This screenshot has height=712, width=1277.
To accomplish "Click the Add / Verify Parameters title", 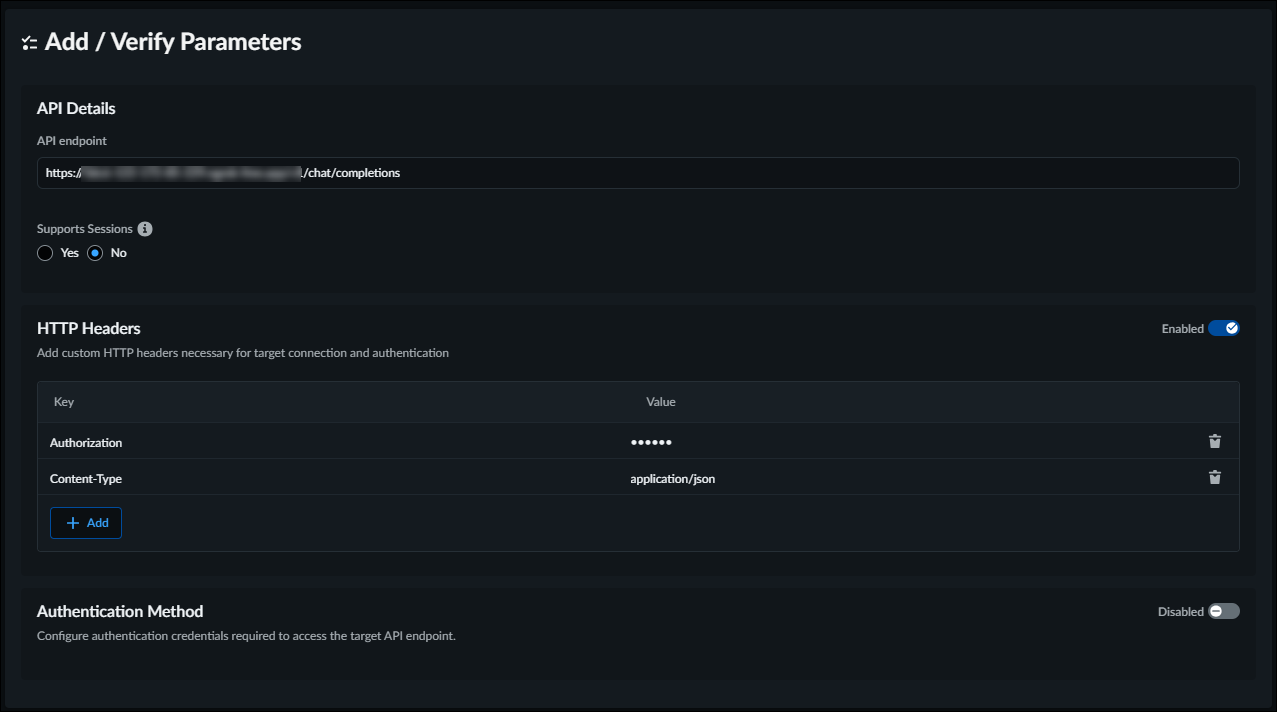I will coord(173,42).
